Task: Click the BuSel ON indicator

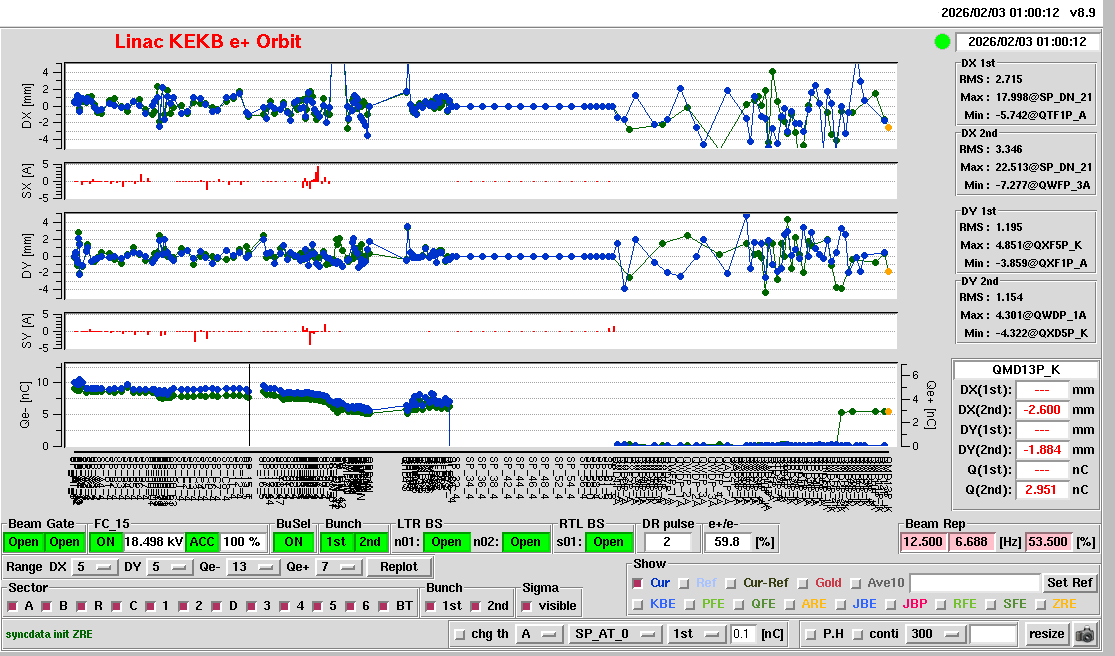Action: [293, 542]
